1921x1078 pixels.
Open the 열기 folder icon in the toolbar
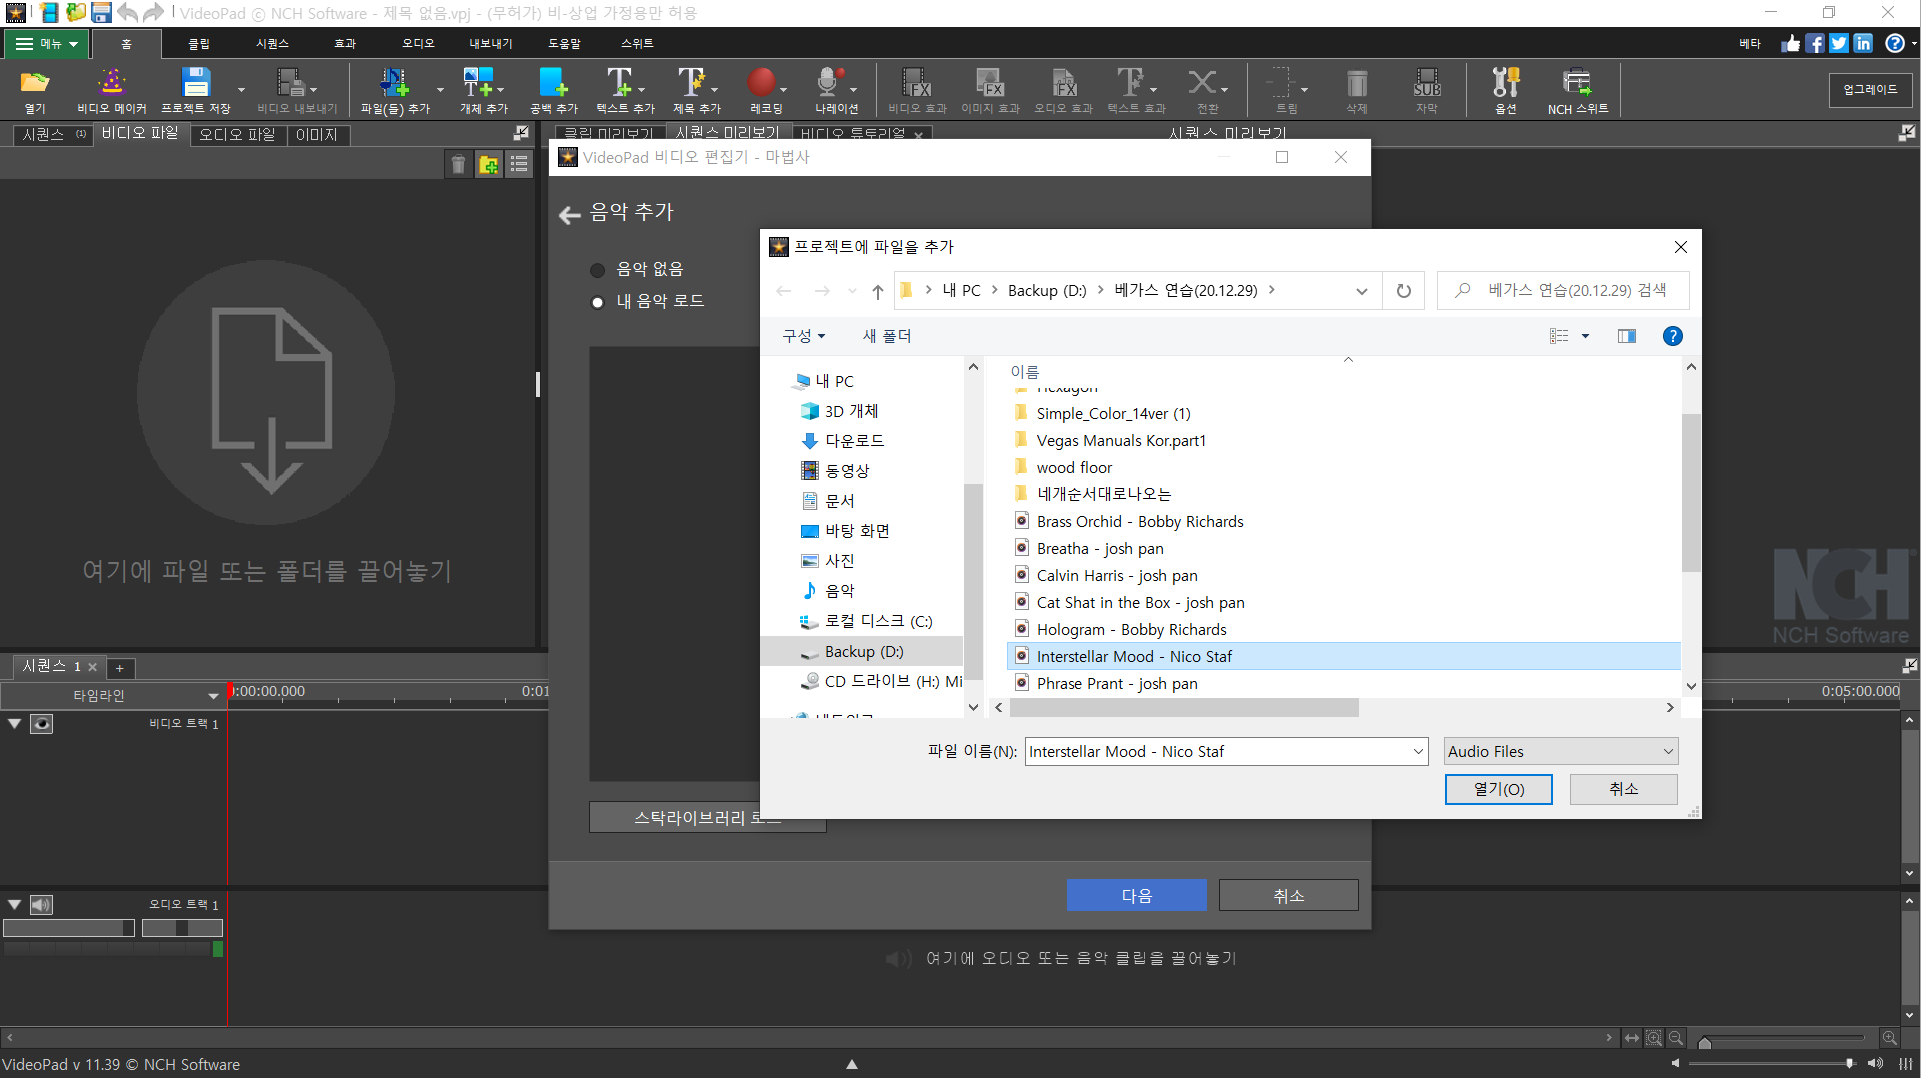pos(34,83)
